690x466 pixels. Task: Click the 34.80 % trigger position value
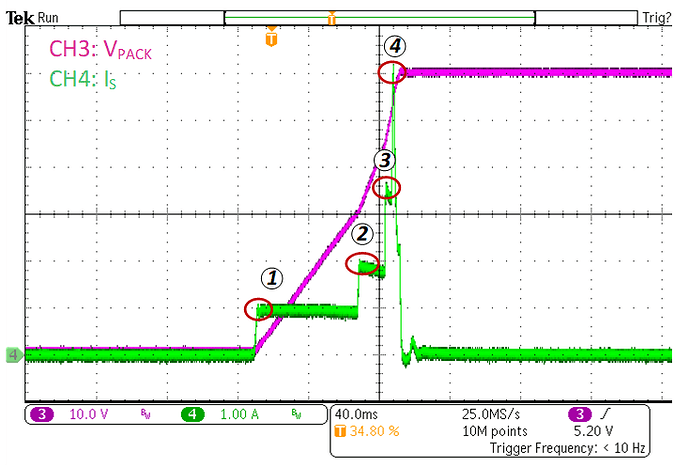[374, 431]
